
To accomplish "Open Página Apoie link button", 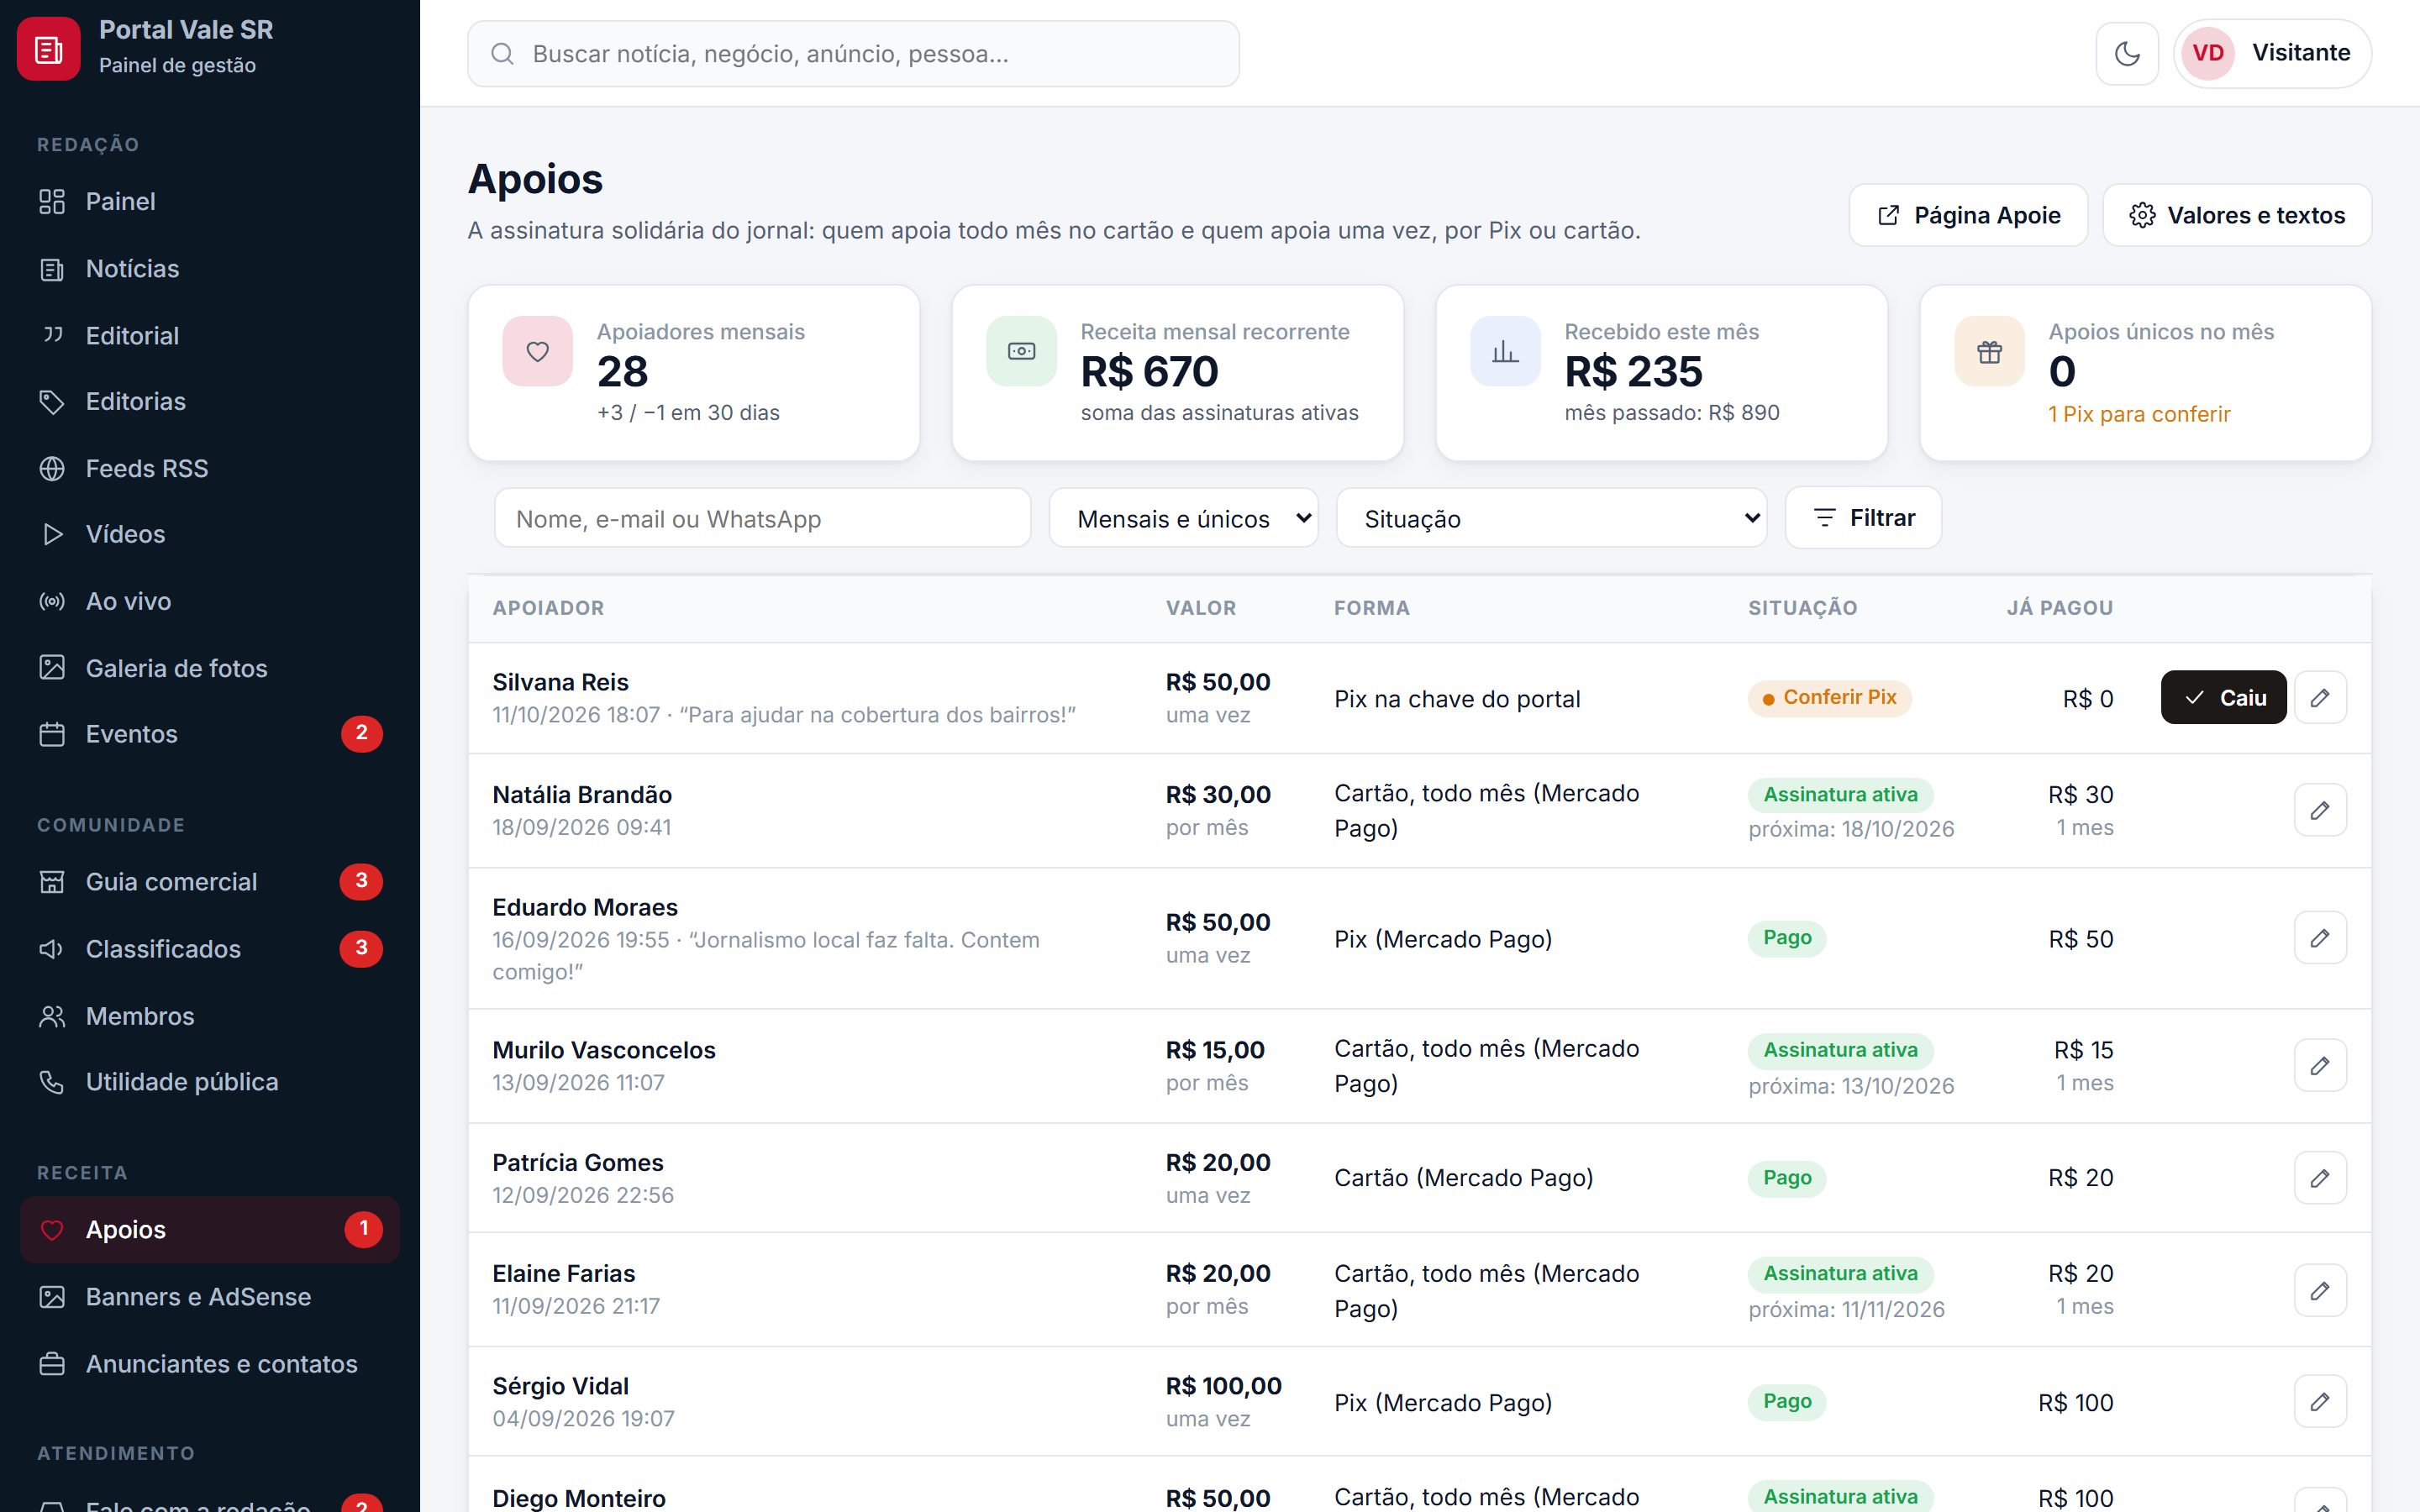I will [1968, 215].
